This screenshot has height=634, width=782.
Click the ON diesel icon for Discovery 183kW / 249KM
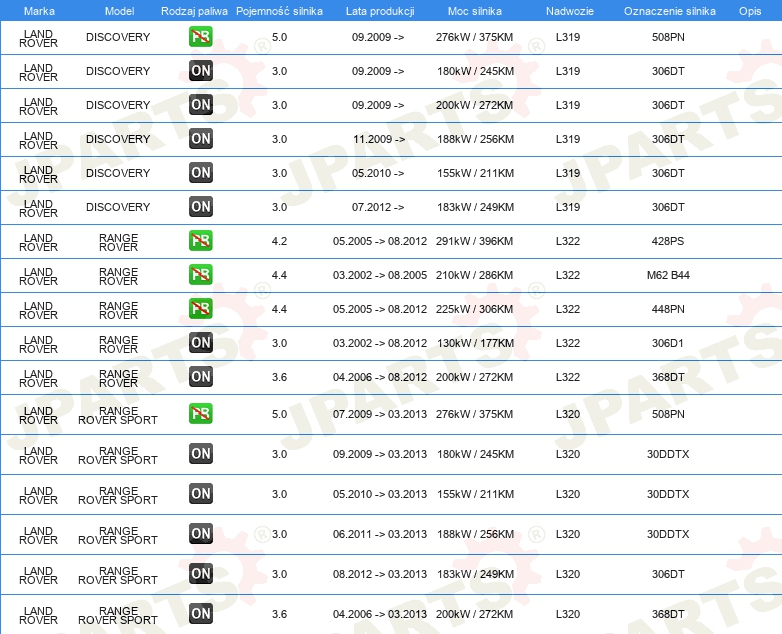[x=200, y=207]
